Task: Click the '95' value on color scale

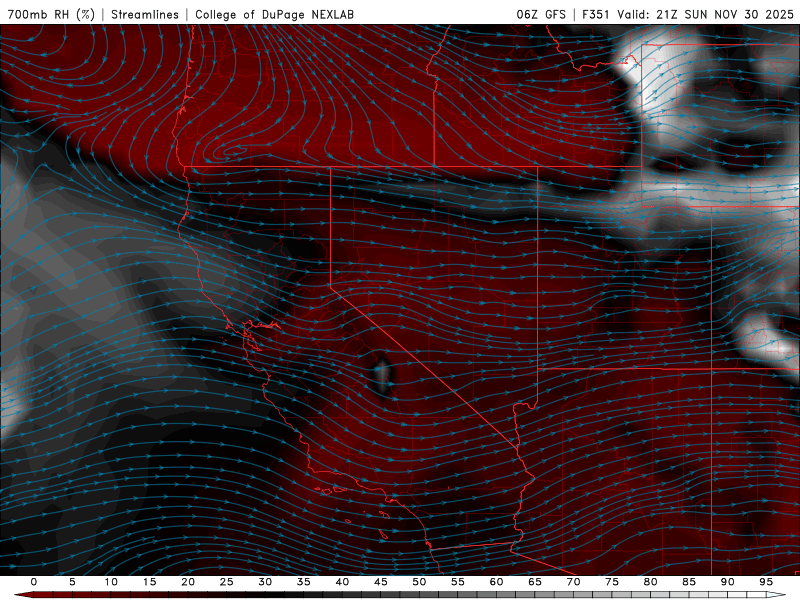Action: tap(766, 582)
